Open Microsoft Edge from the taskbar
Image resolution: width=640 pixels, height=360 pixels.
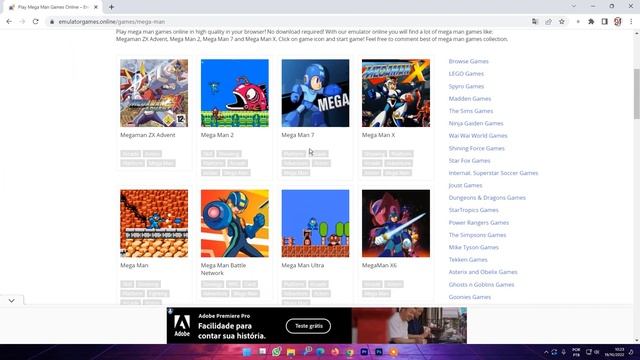tap(320, 352)
